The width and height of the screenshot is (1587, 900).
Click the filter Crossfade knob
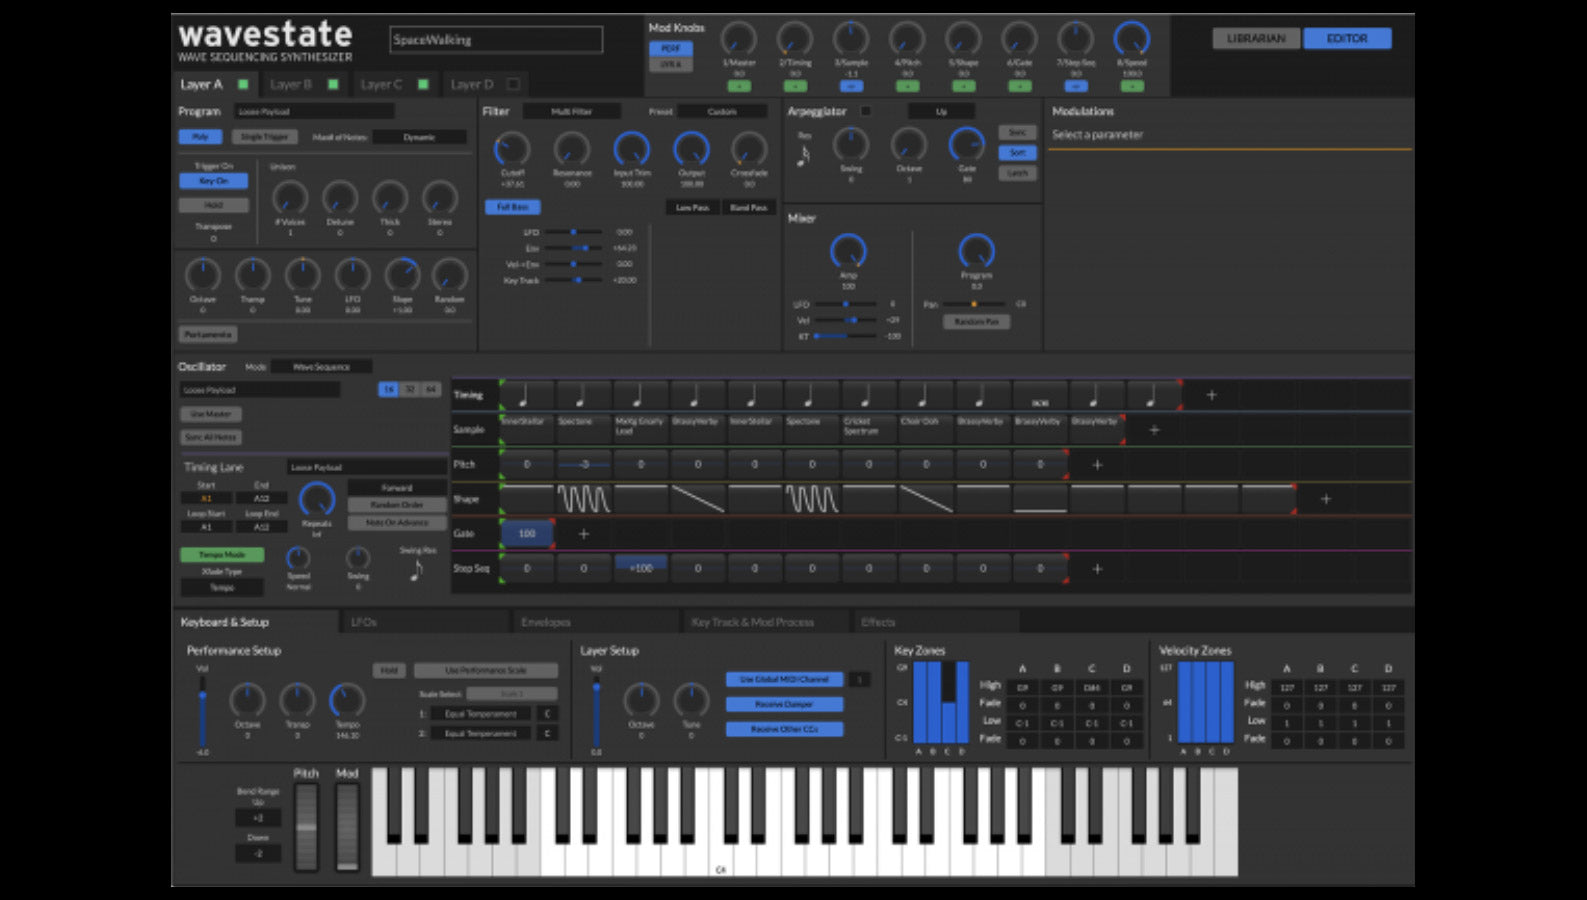click(749, 149)
